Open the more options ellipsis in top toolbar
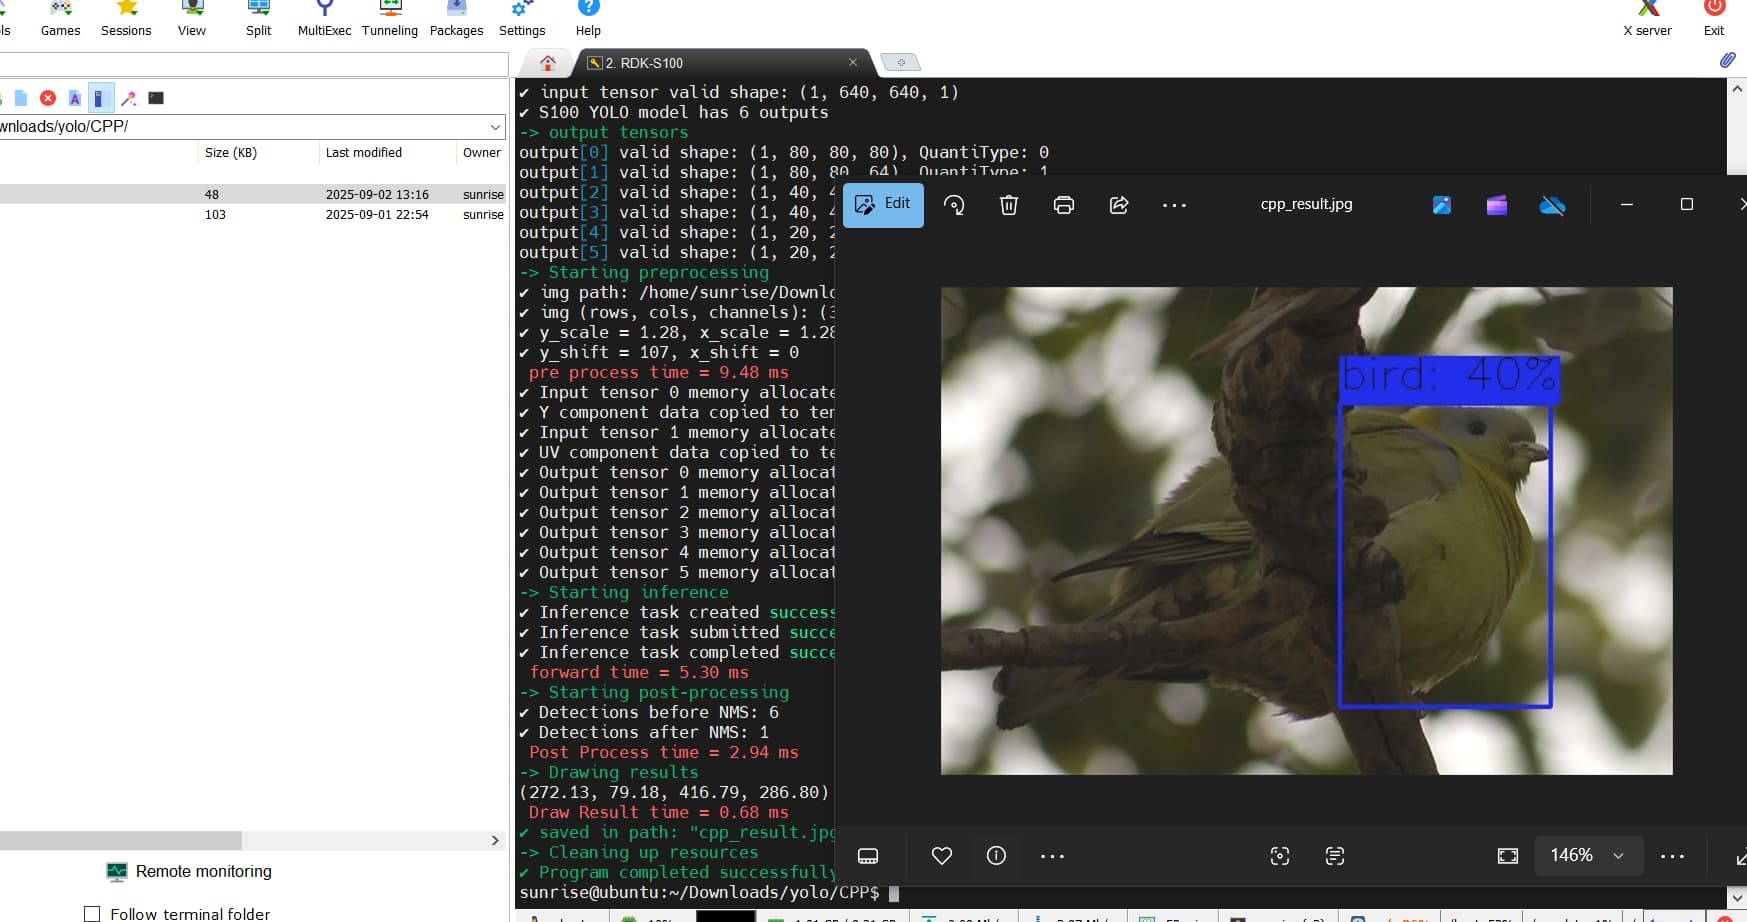1747x922 pixels. (x=1174, y=205)
